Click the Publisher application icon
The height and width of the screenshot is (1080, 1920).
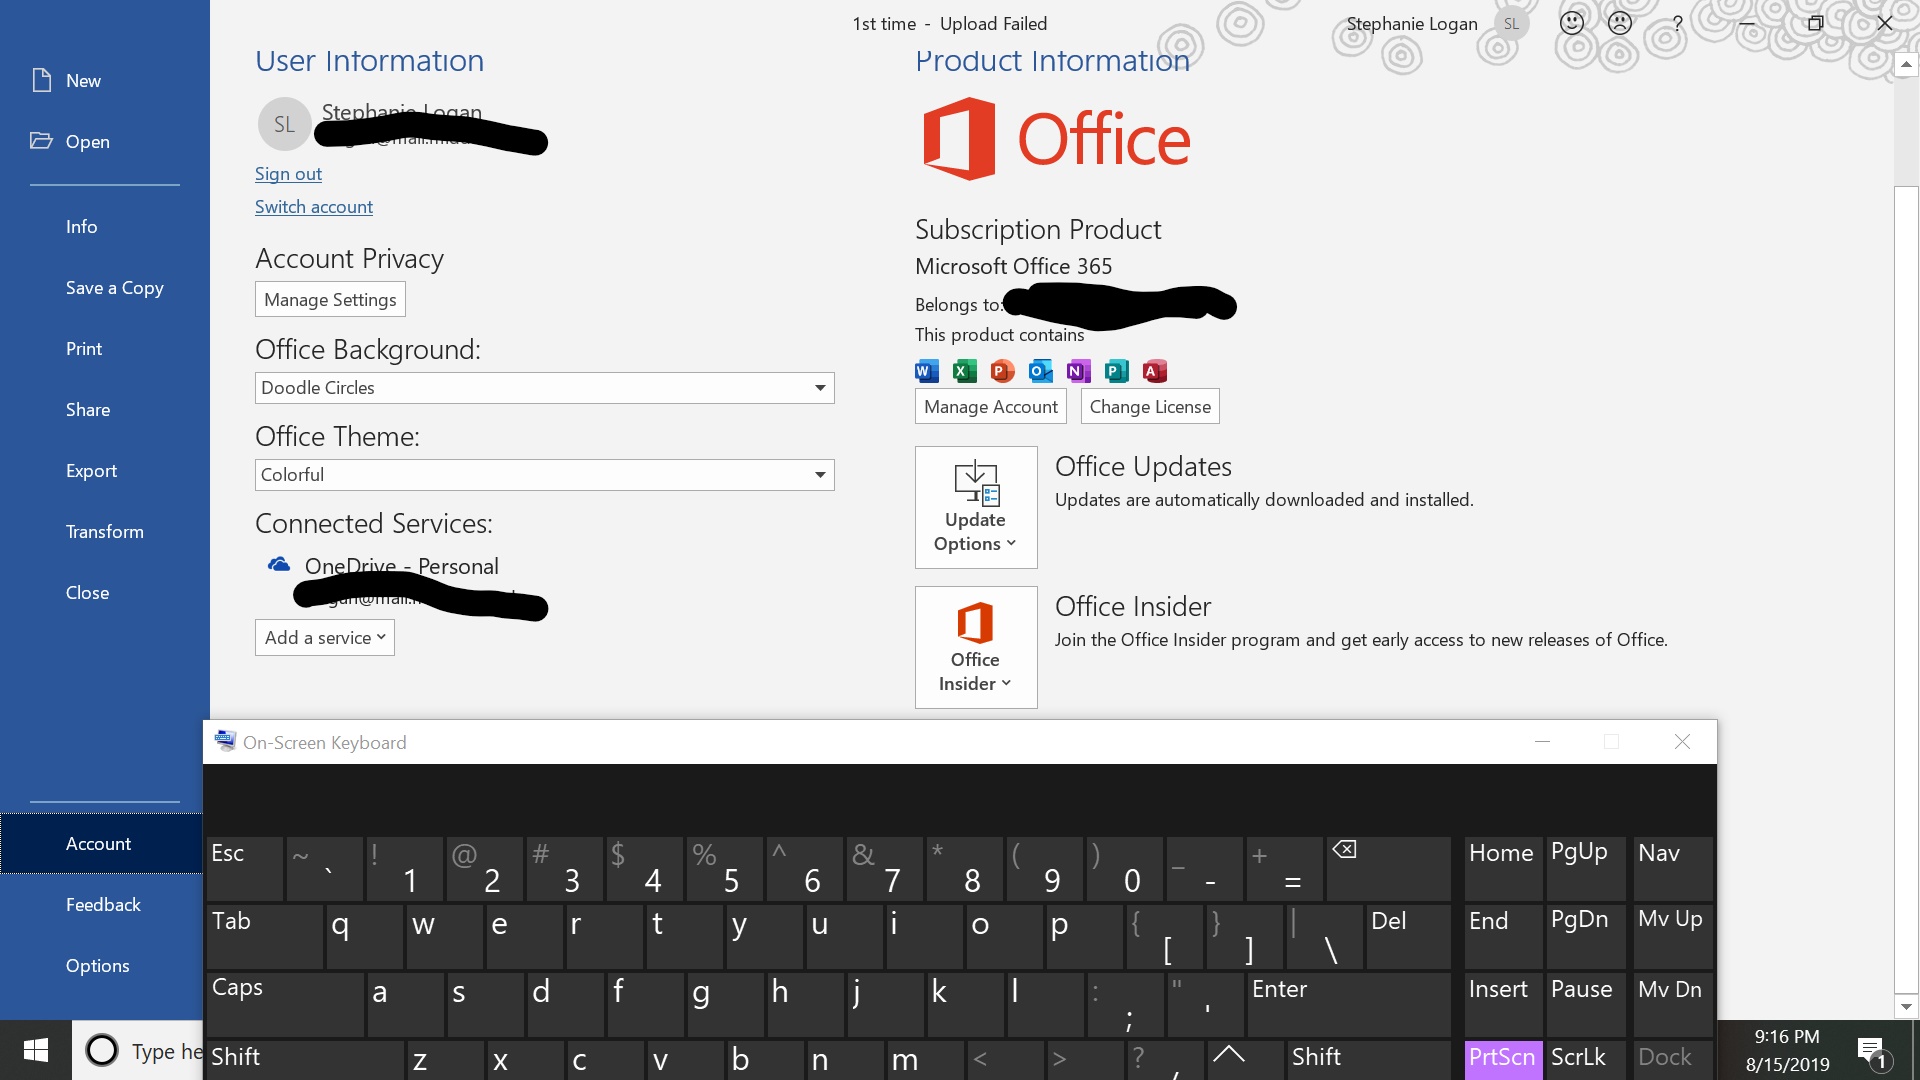tap(1113, 372)
